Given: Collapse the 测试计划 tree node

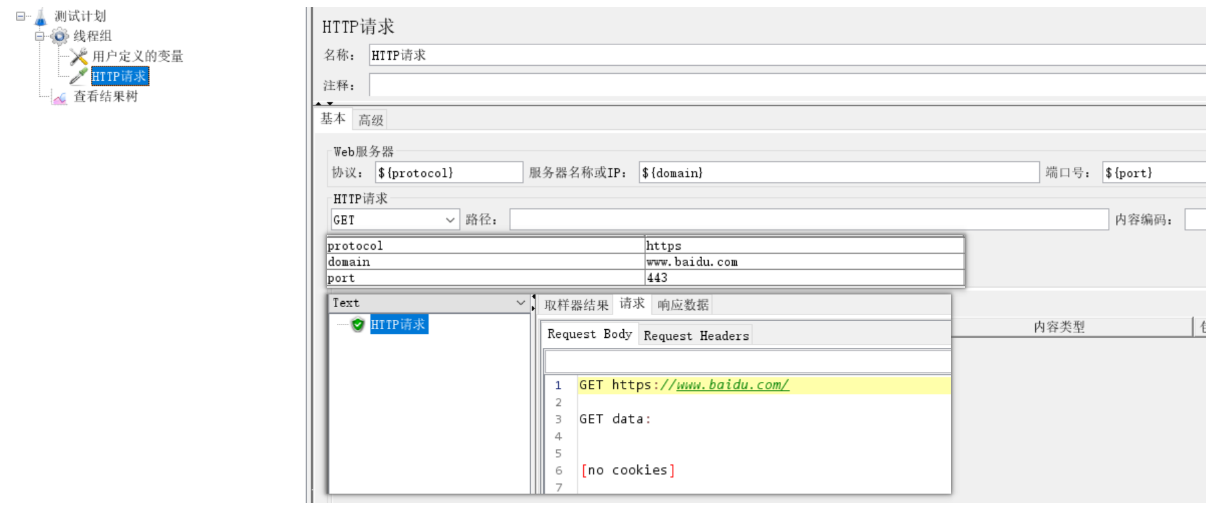Looking at the screenshot, I should pos(20,16).
